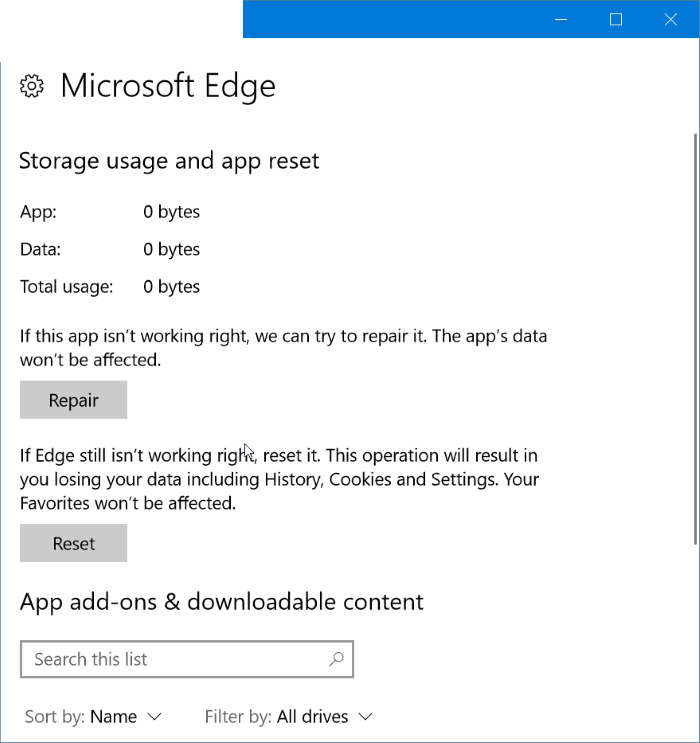Click the gear icon beside Microsoft Edge

tap(32, 87)
